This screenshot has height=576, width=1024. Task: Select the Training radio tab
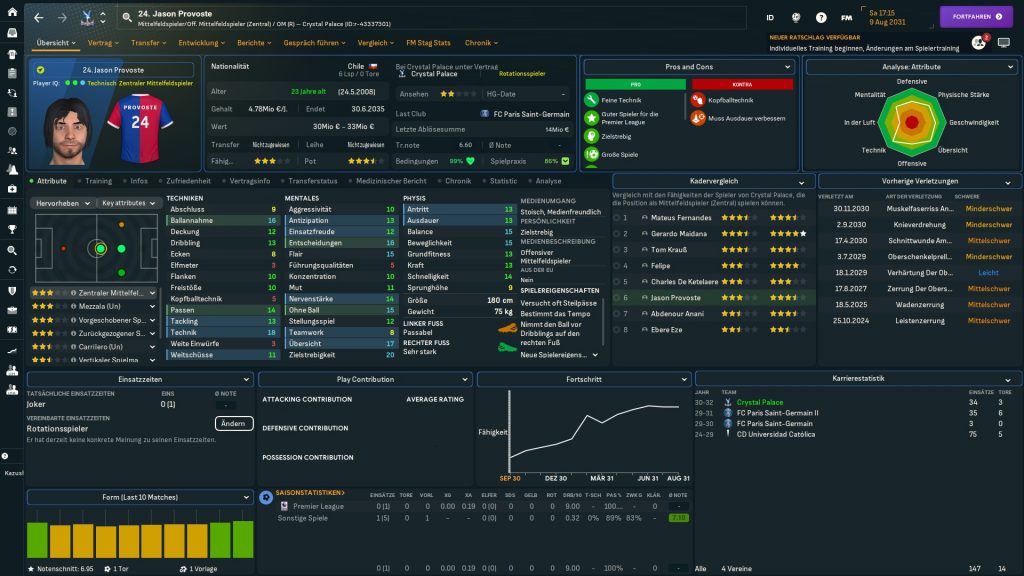(98, 181)
